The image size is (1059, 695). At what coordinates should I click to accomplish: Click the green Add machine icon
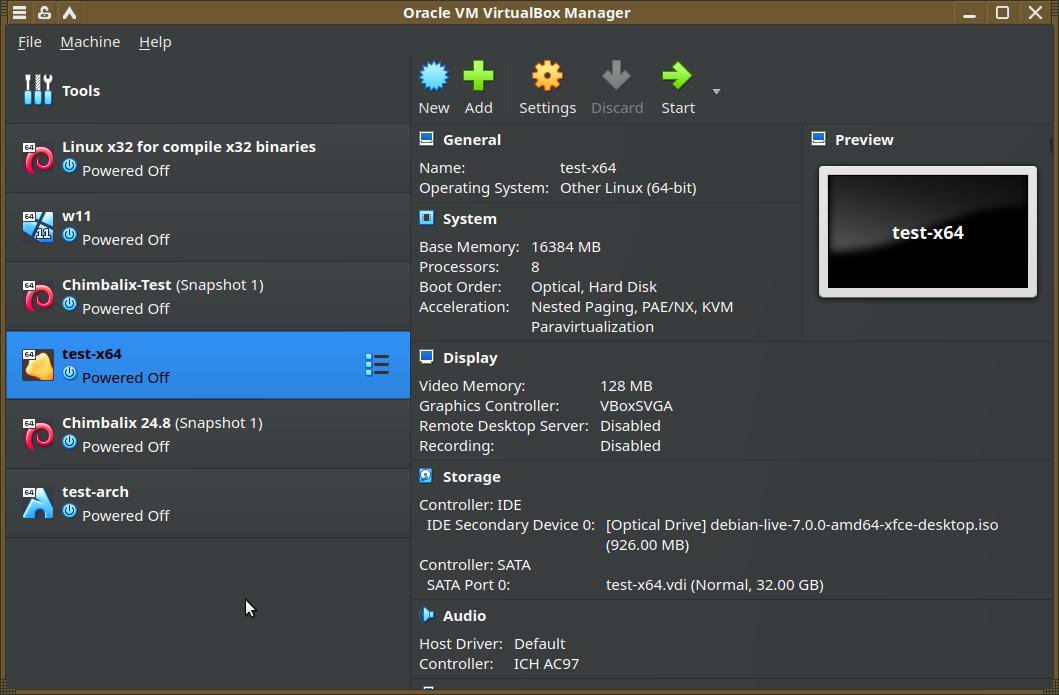(x=478, y=76)
